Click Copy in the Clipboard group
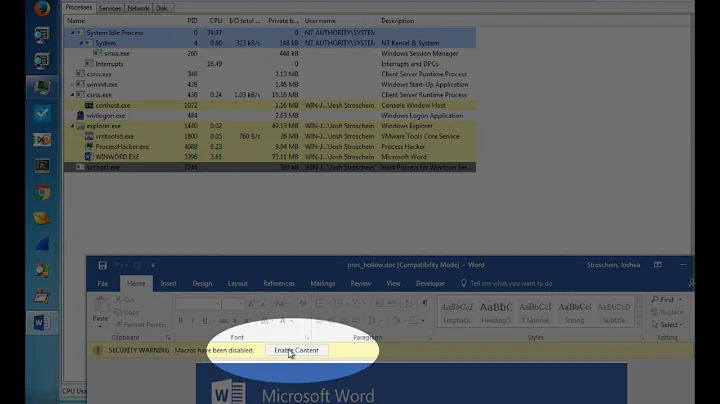Image resolution: width=720 pixels, height=404 pixels. coord(126,312)
